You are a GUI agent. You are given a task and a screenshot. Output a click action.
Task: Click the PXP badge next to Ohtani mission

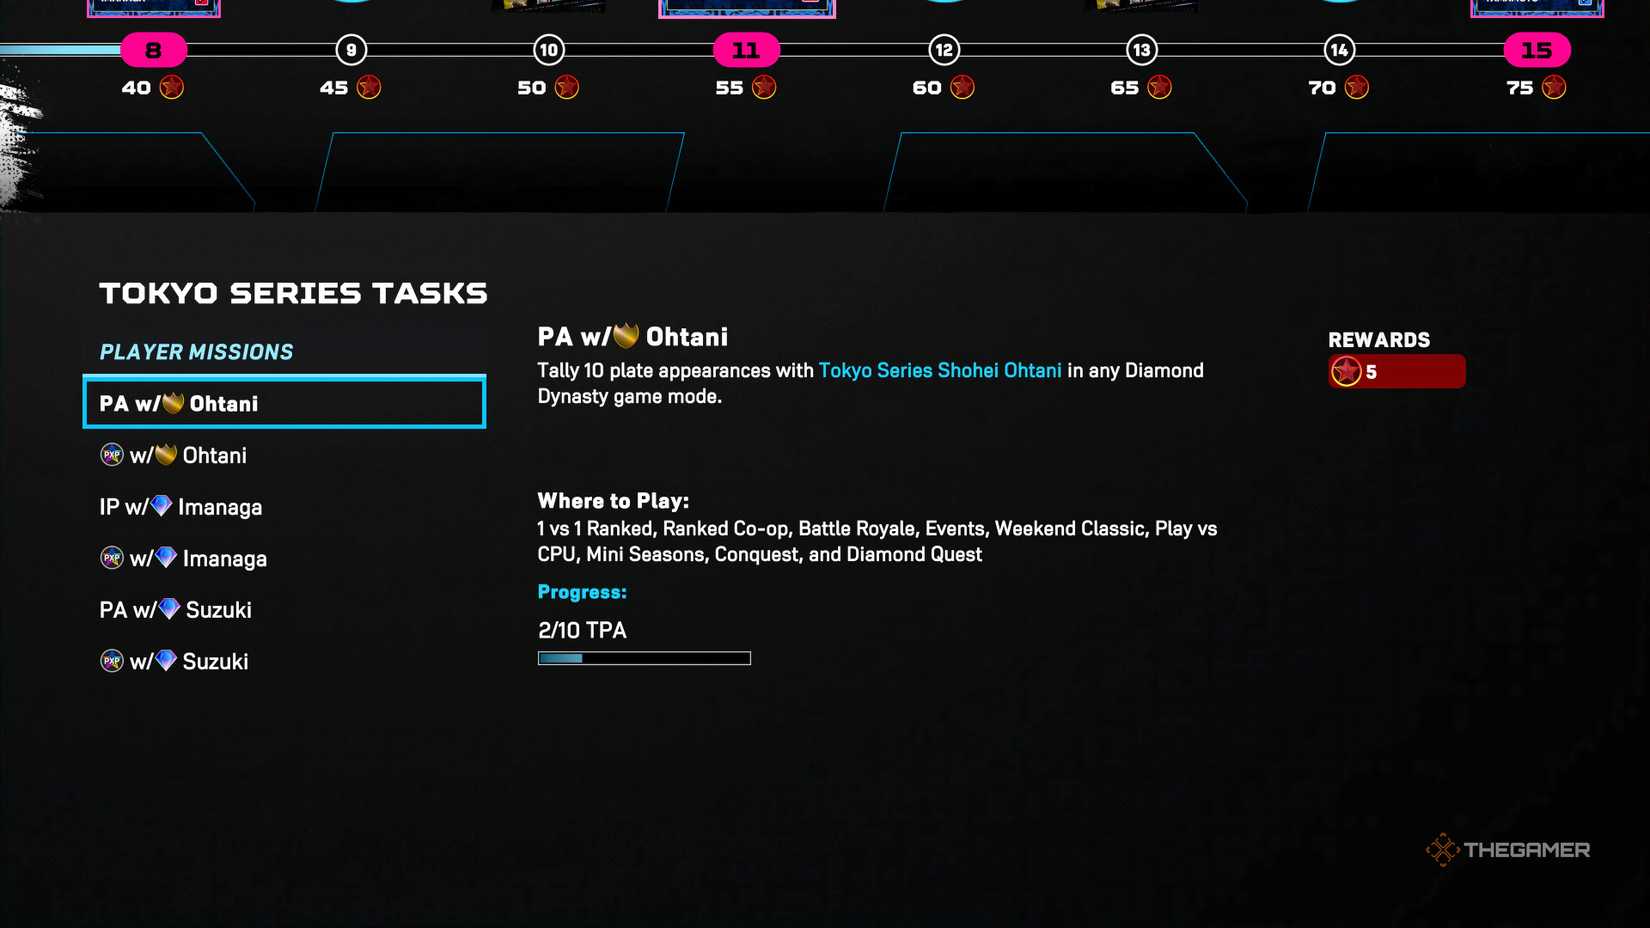click(111, 455)
